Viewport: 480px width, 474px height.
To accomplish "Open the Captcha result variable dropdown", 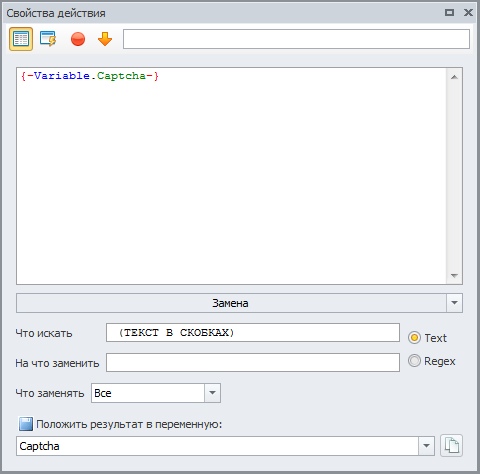I will [426, 446].
